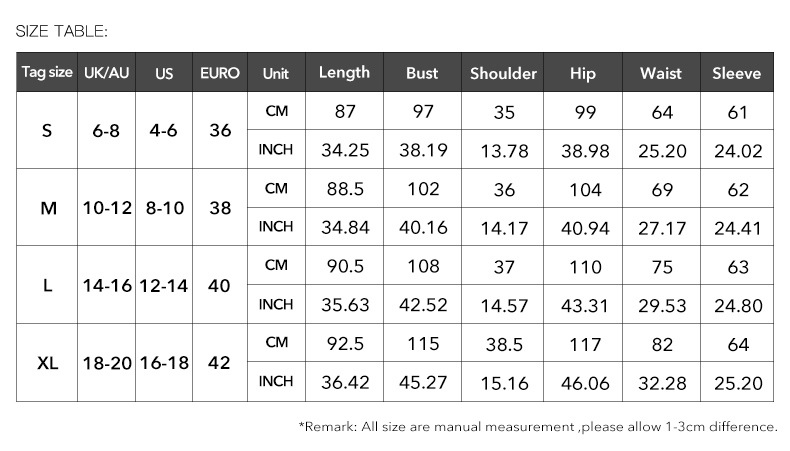Click the Sleeve column header
Viewport: 790px width, 451px height.
737,73
